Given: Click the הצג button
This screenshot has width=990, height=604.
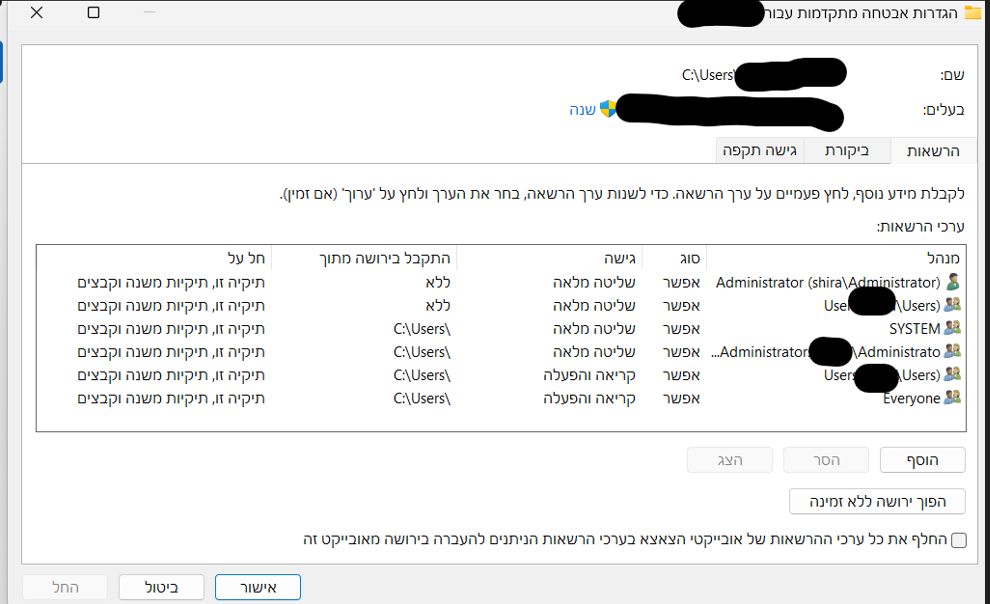Looking at the screenshot, I should 730,460.
